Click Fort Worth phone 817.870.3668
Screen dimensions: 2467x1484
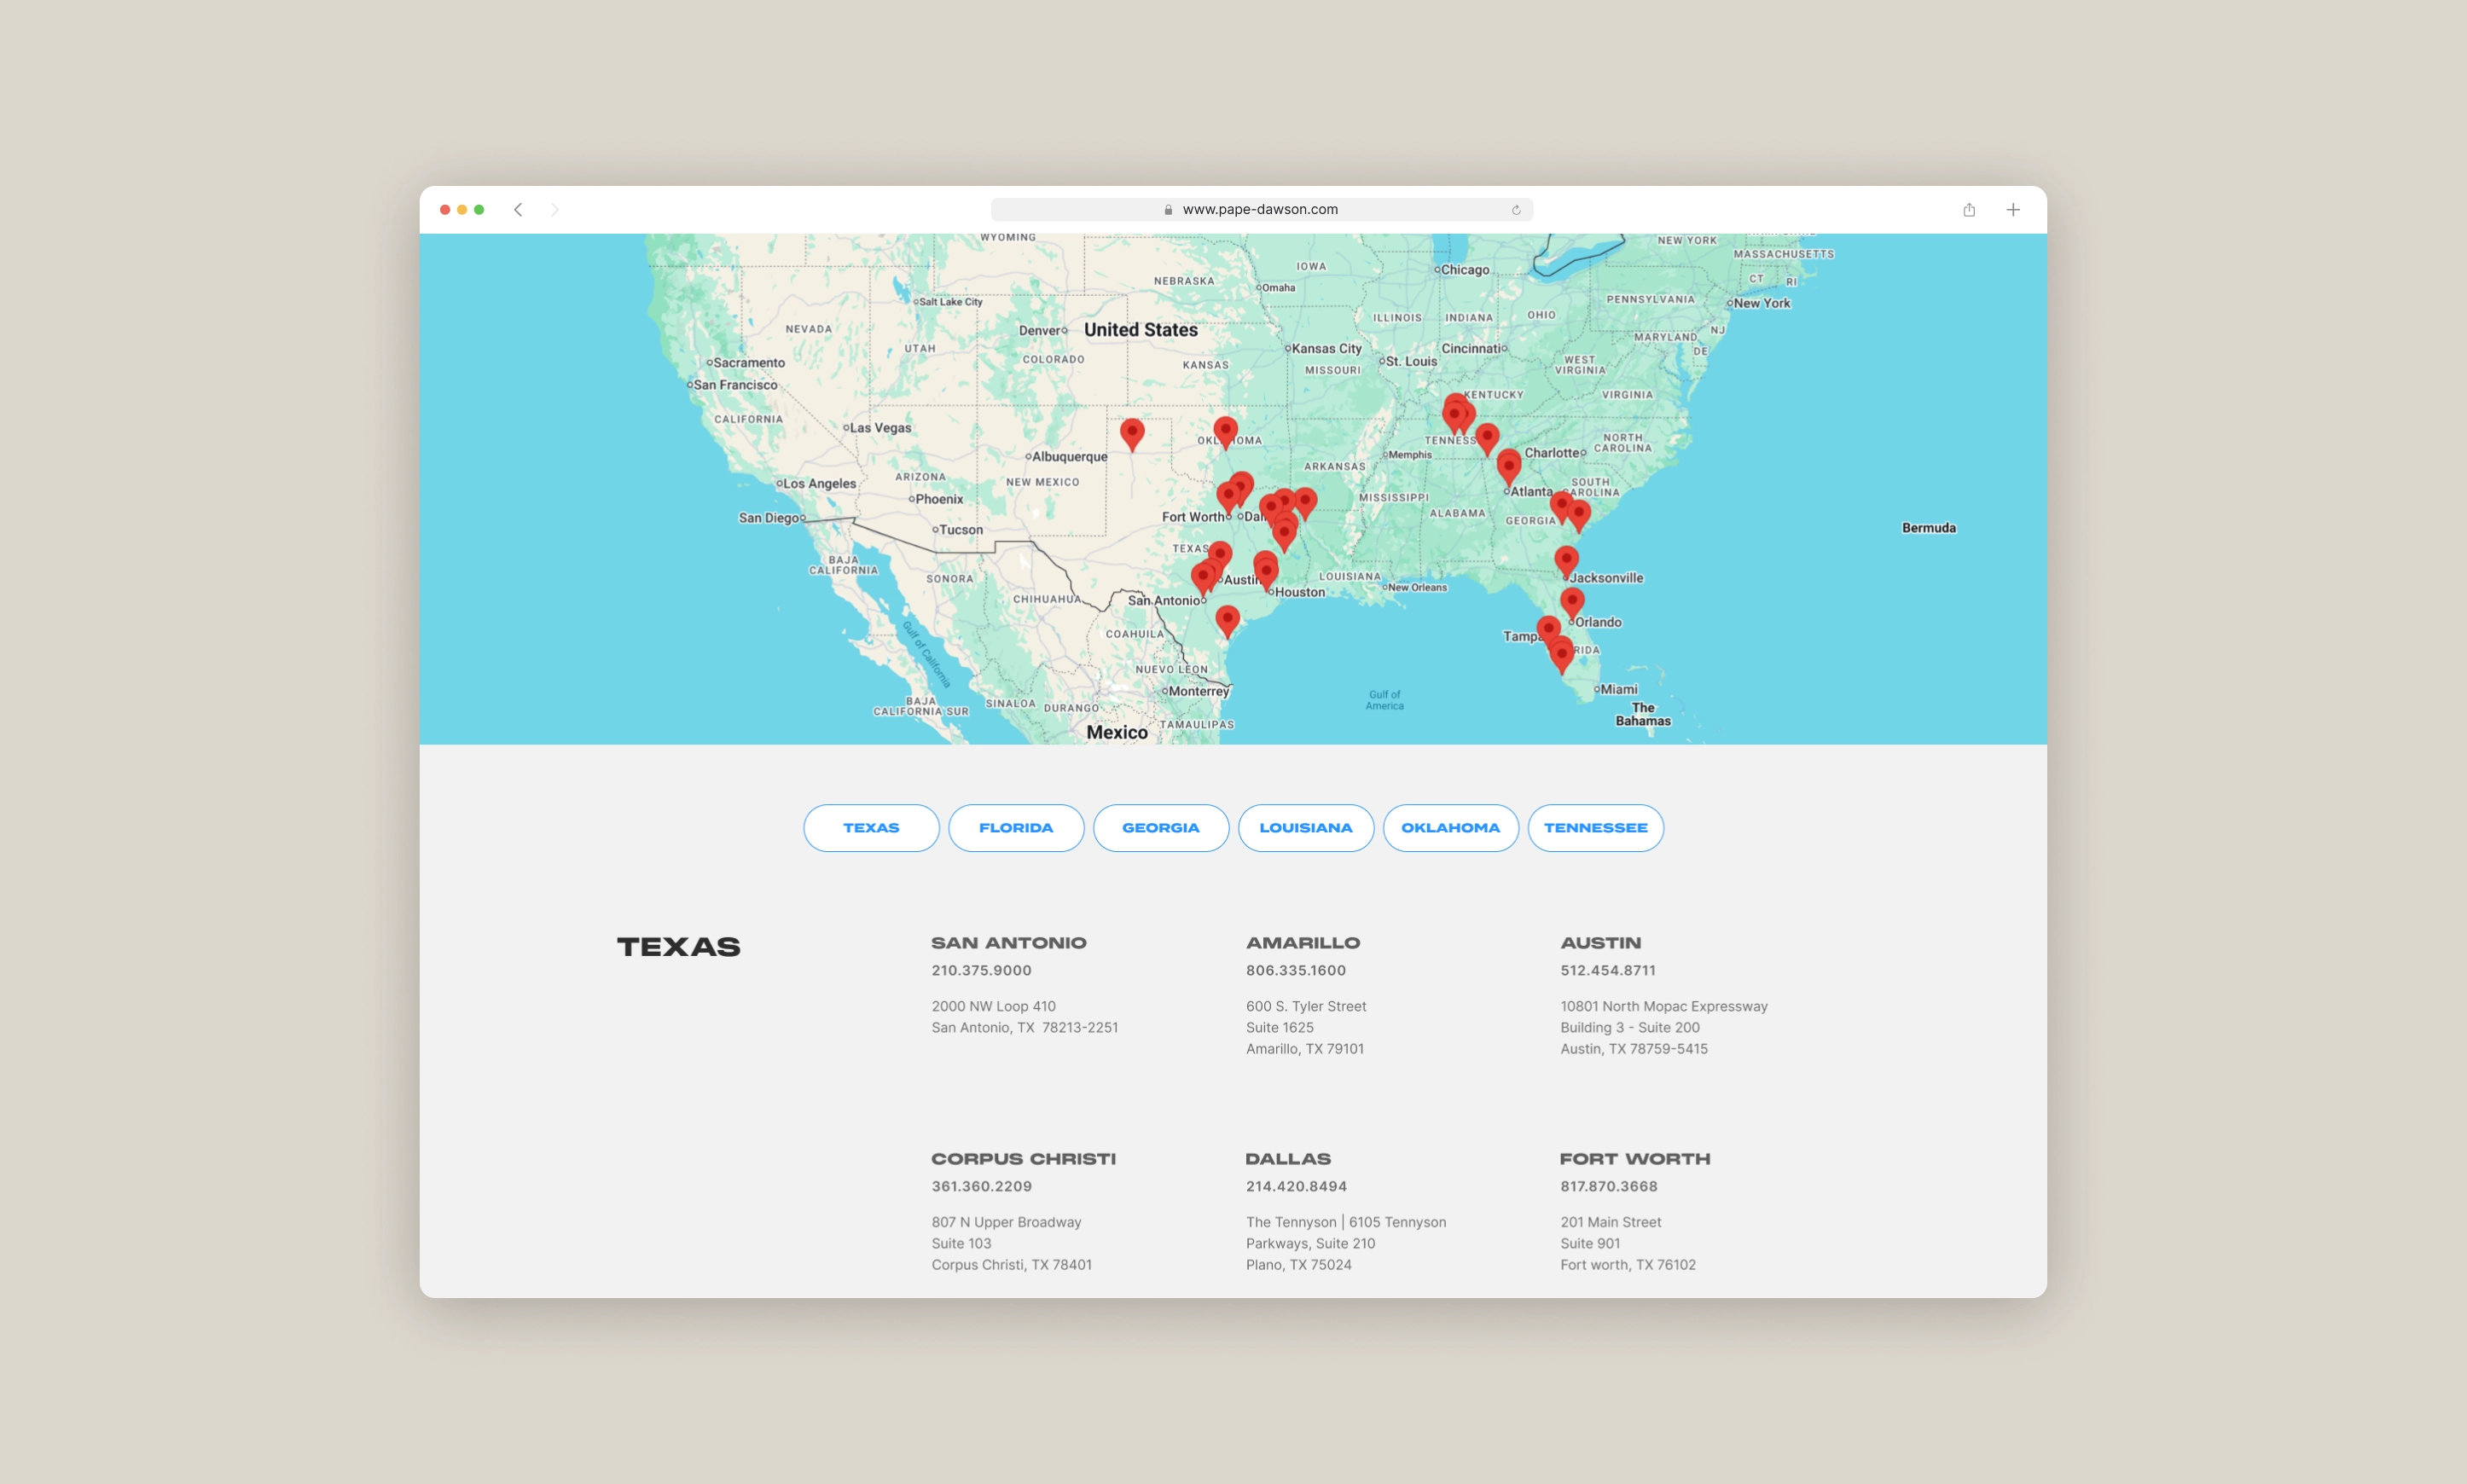pos(1609,1186)
